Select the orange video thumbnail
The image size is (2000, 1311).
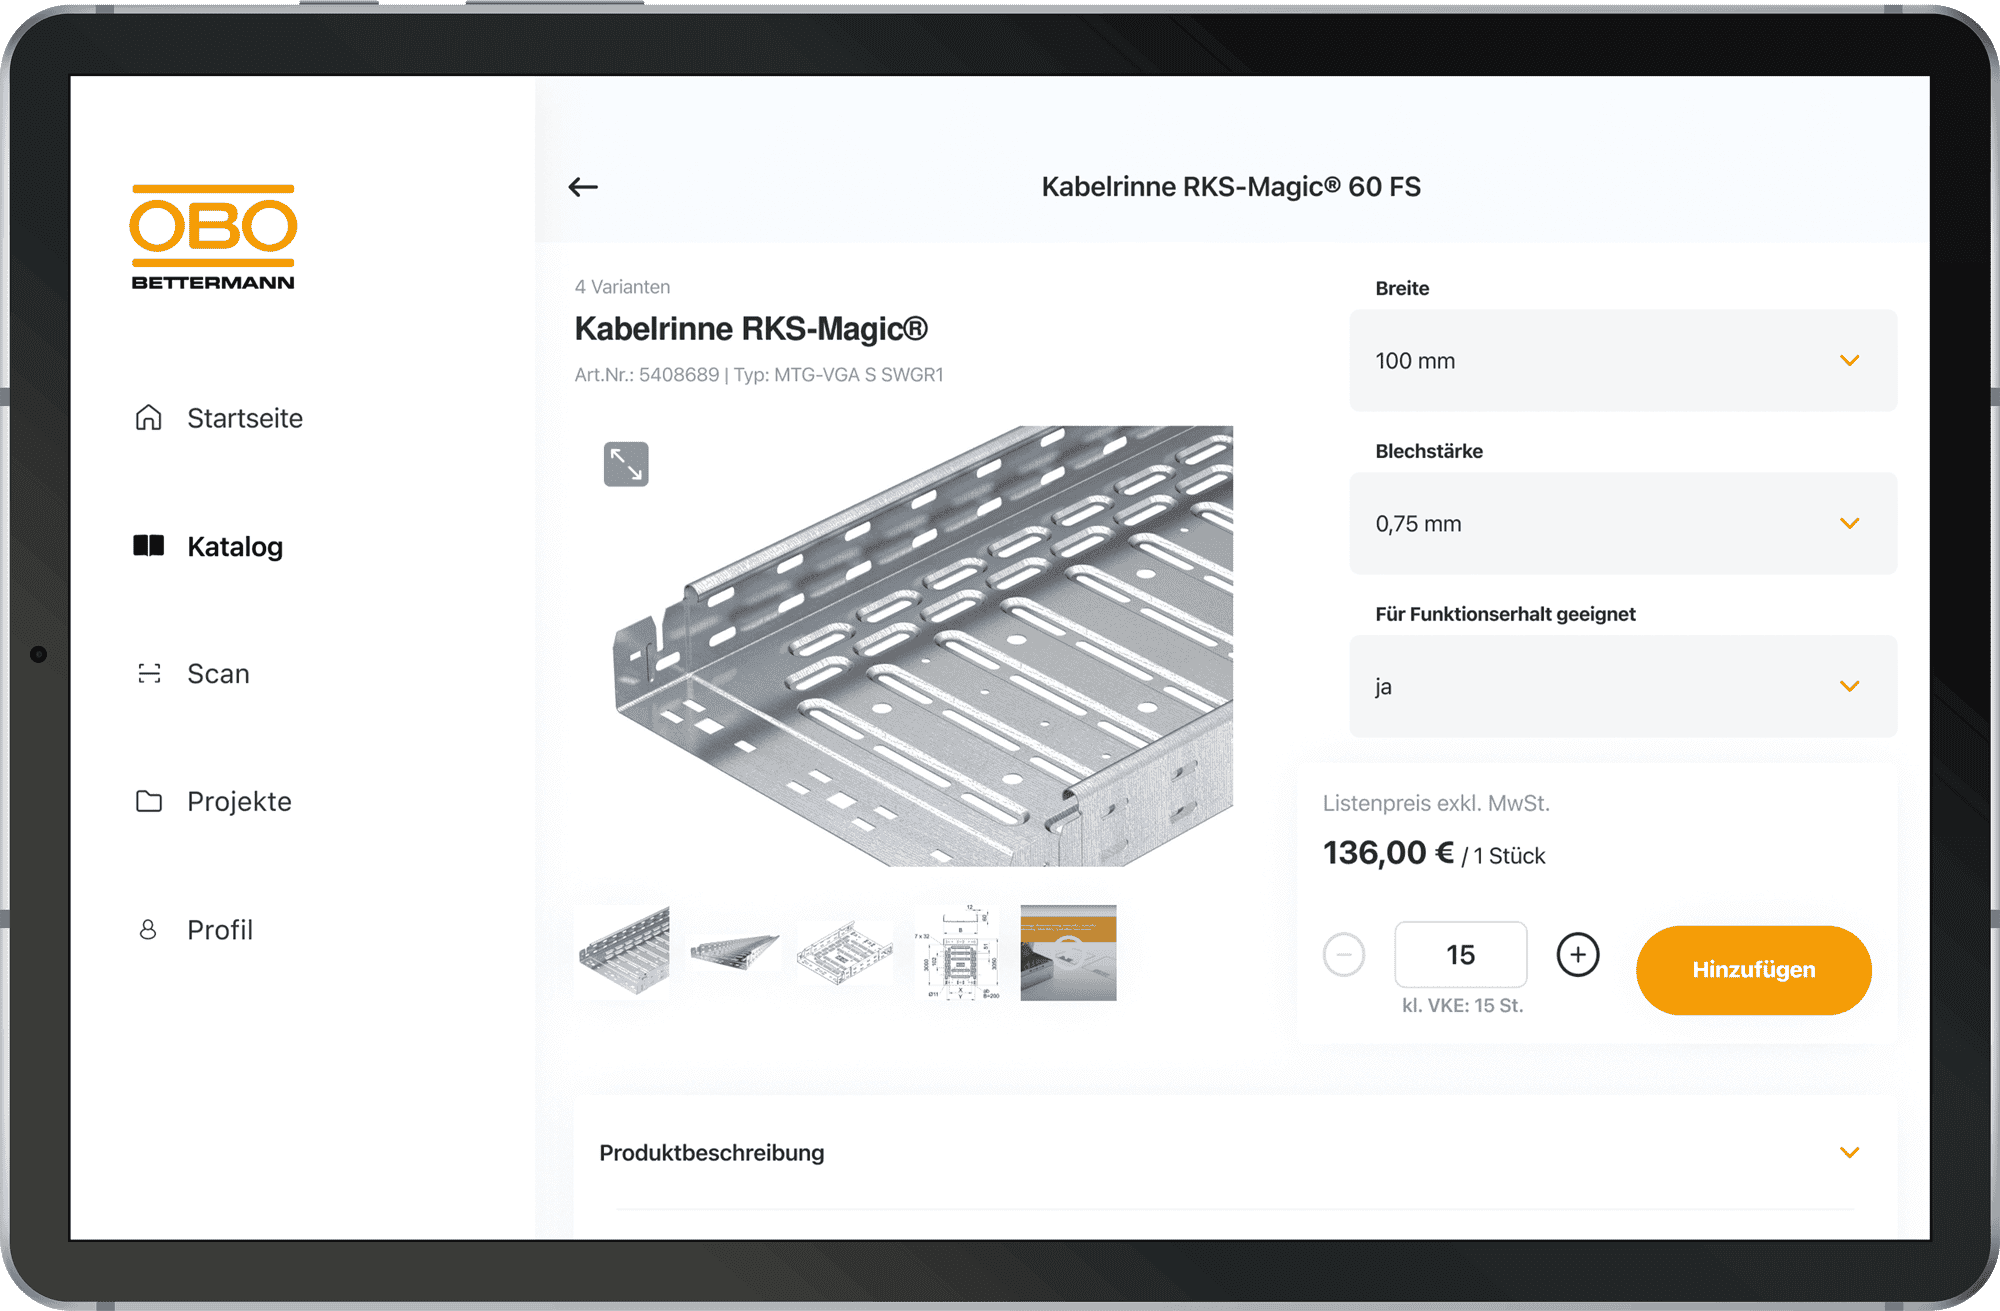[x=1068, y=953]
